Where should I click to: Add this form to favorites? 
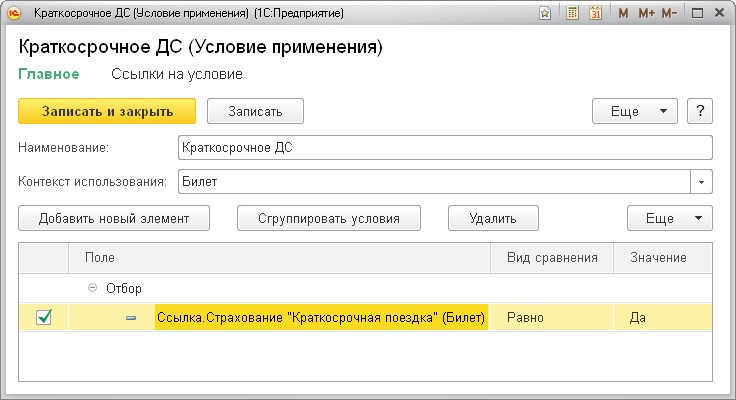(545, 14)
